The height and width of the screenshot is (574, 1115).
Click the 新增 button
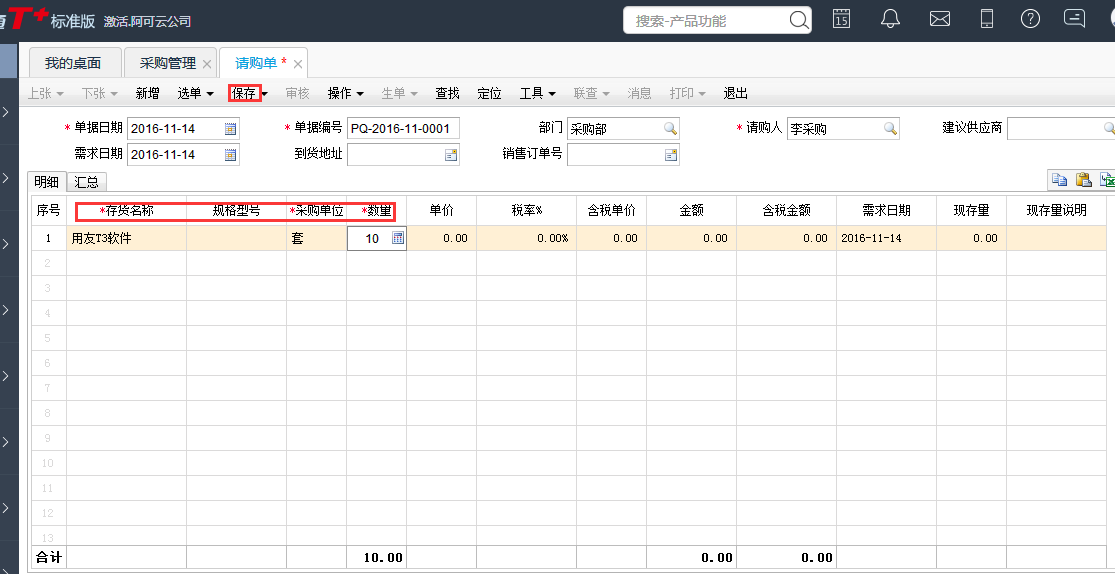point(147,93)
